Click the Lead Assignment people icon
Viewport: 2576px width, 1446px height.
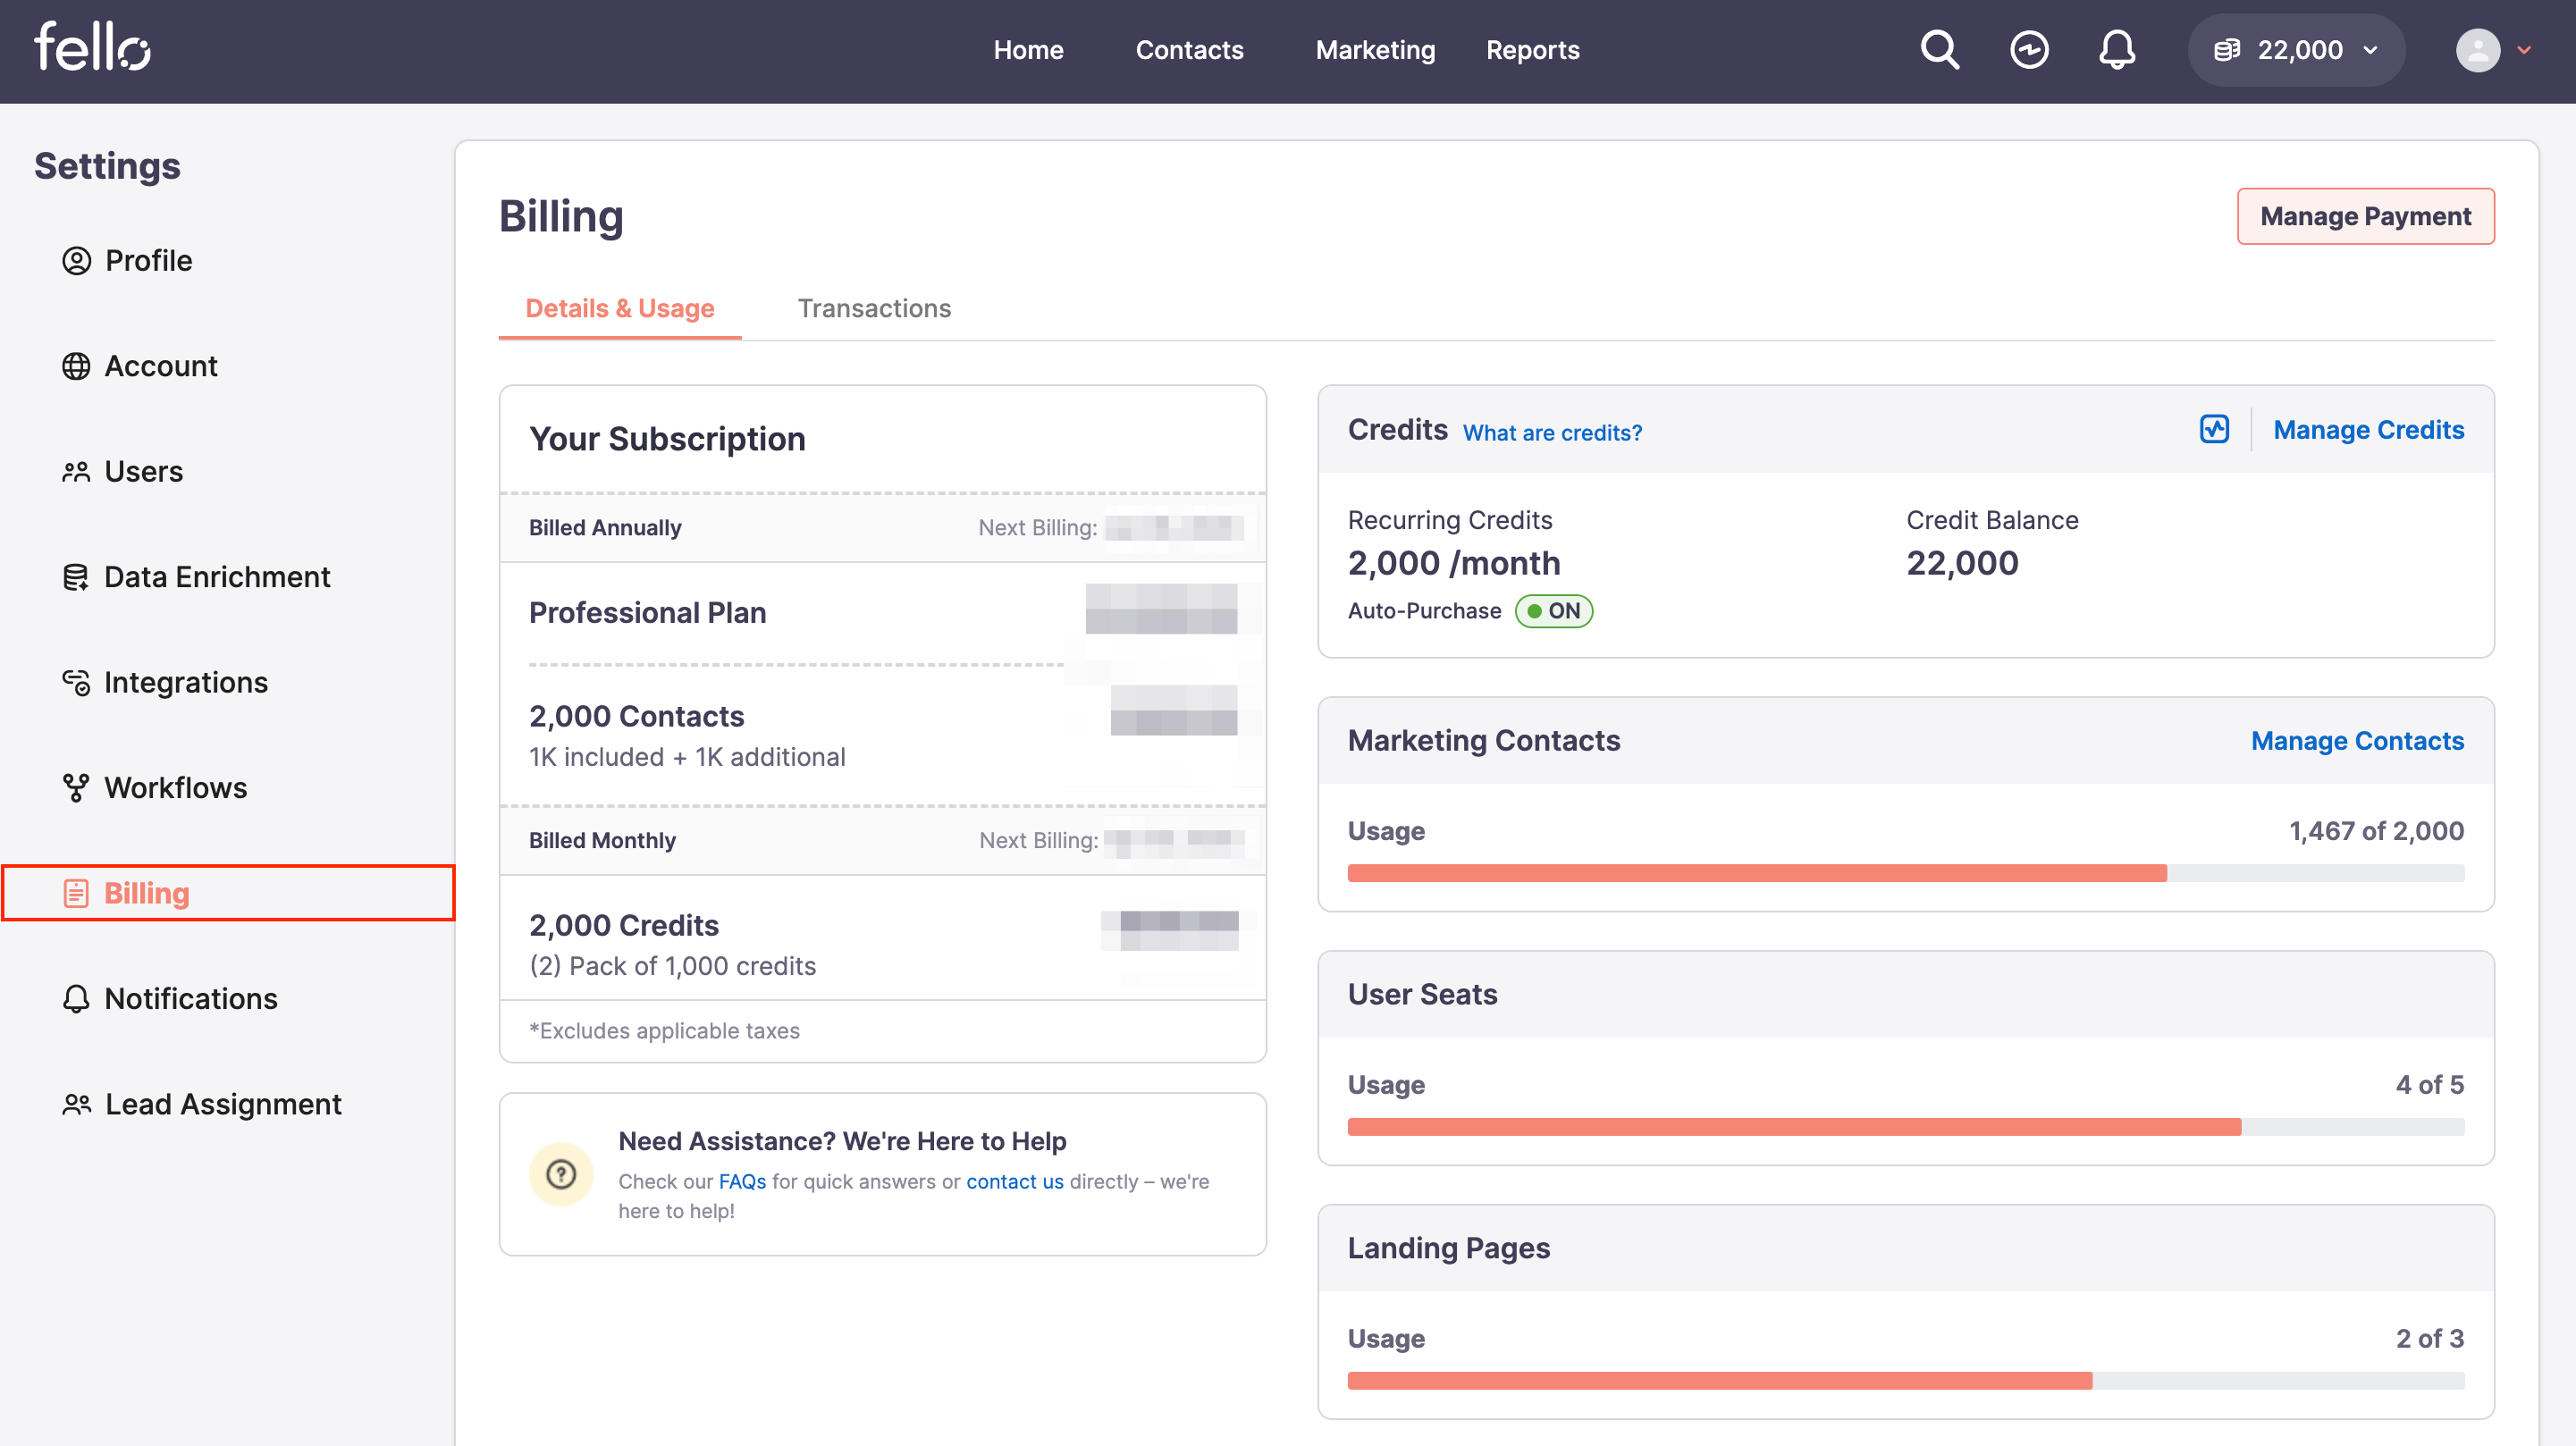tap(76, 1104)
